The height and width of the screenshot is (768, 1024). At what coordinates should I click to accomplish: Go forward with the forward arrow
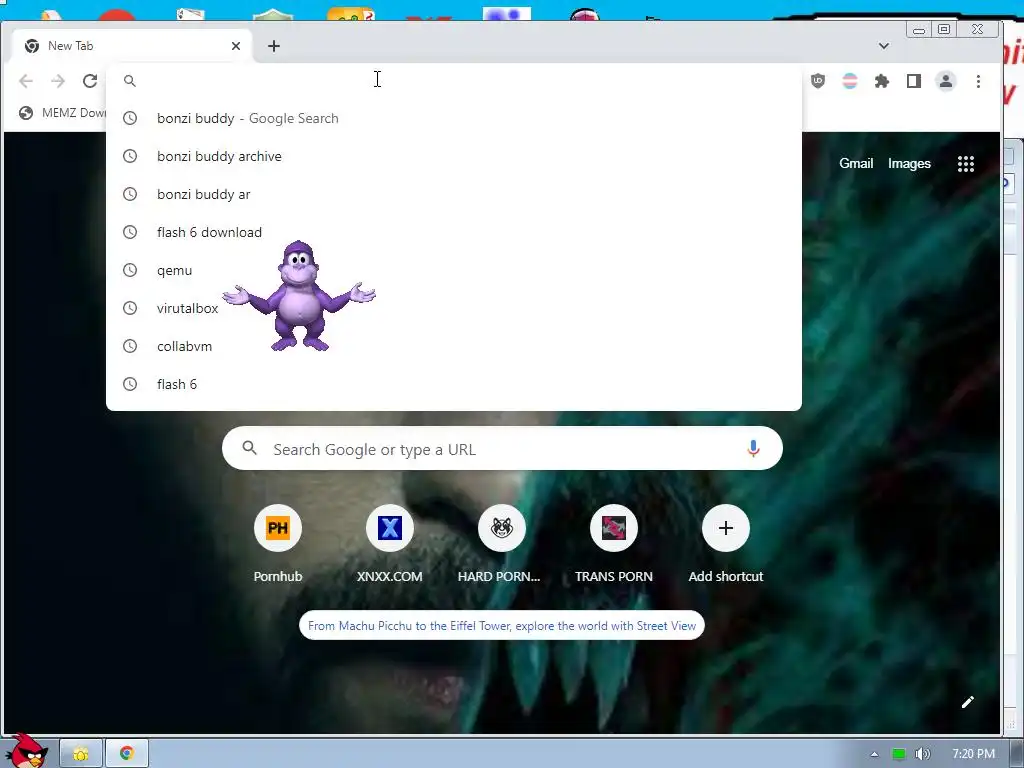[58, 81]
